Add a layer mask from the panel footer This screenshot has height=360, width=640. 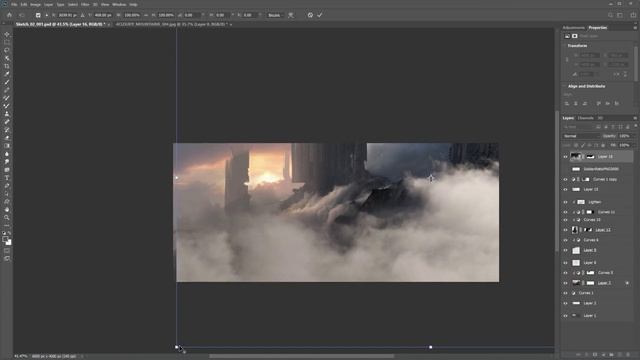point(595,355)
